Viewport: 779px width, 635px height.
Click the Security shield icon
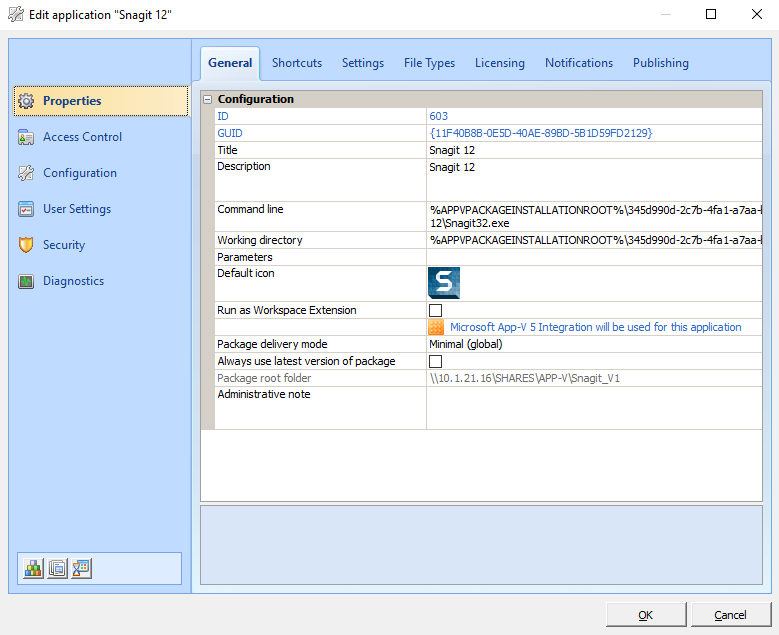26,245
